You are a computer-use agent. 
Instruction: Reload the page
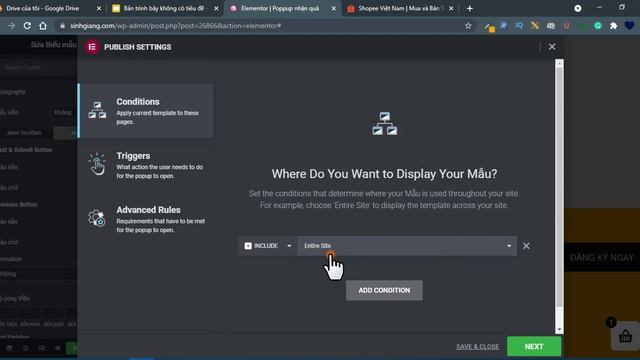tap(27, 26)
